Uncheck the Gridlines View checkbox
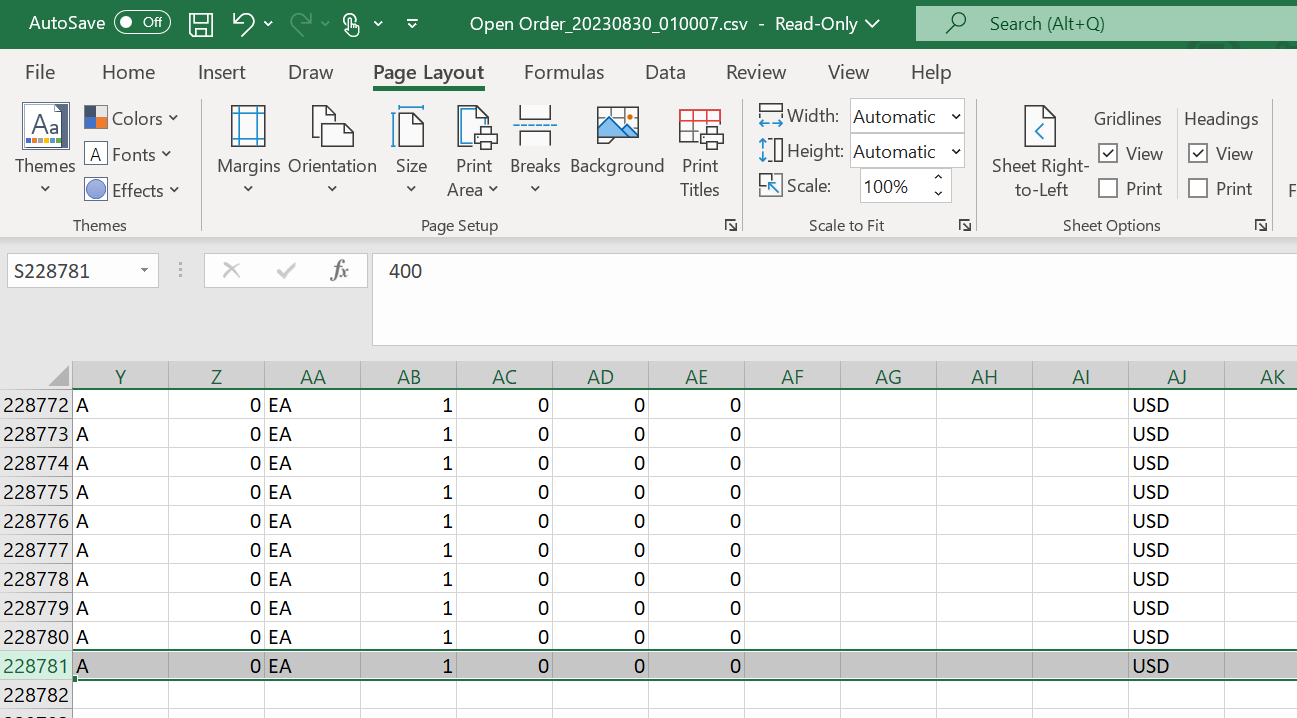Screen dimensions: 1297x718 tap(1108, 154)
